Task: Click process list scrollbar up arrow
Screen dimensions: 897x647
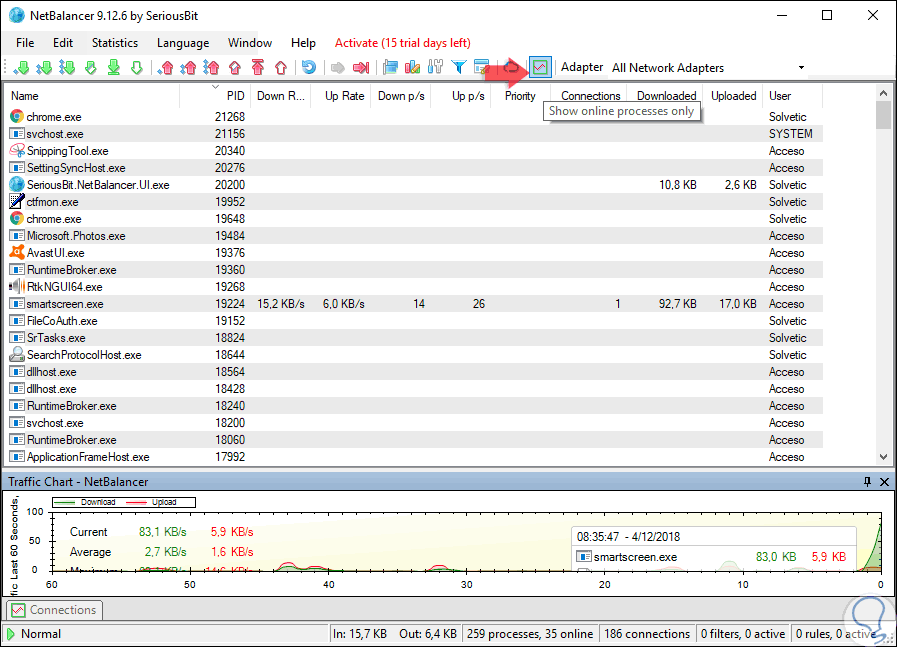Action: coord(883,93)
